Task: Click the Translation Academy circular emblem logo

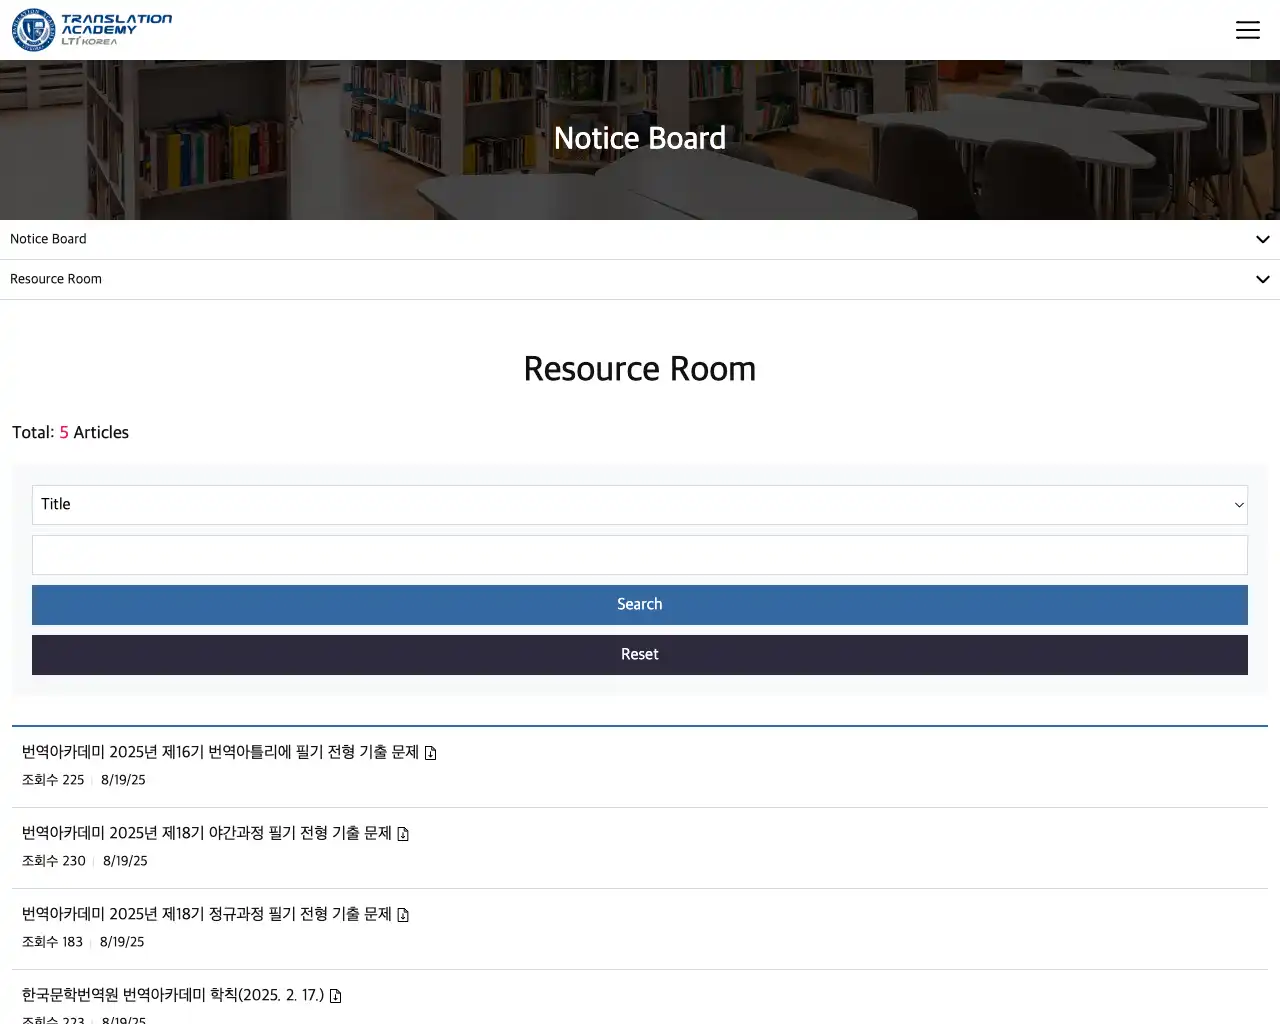Action: click(x=33, y=30)
